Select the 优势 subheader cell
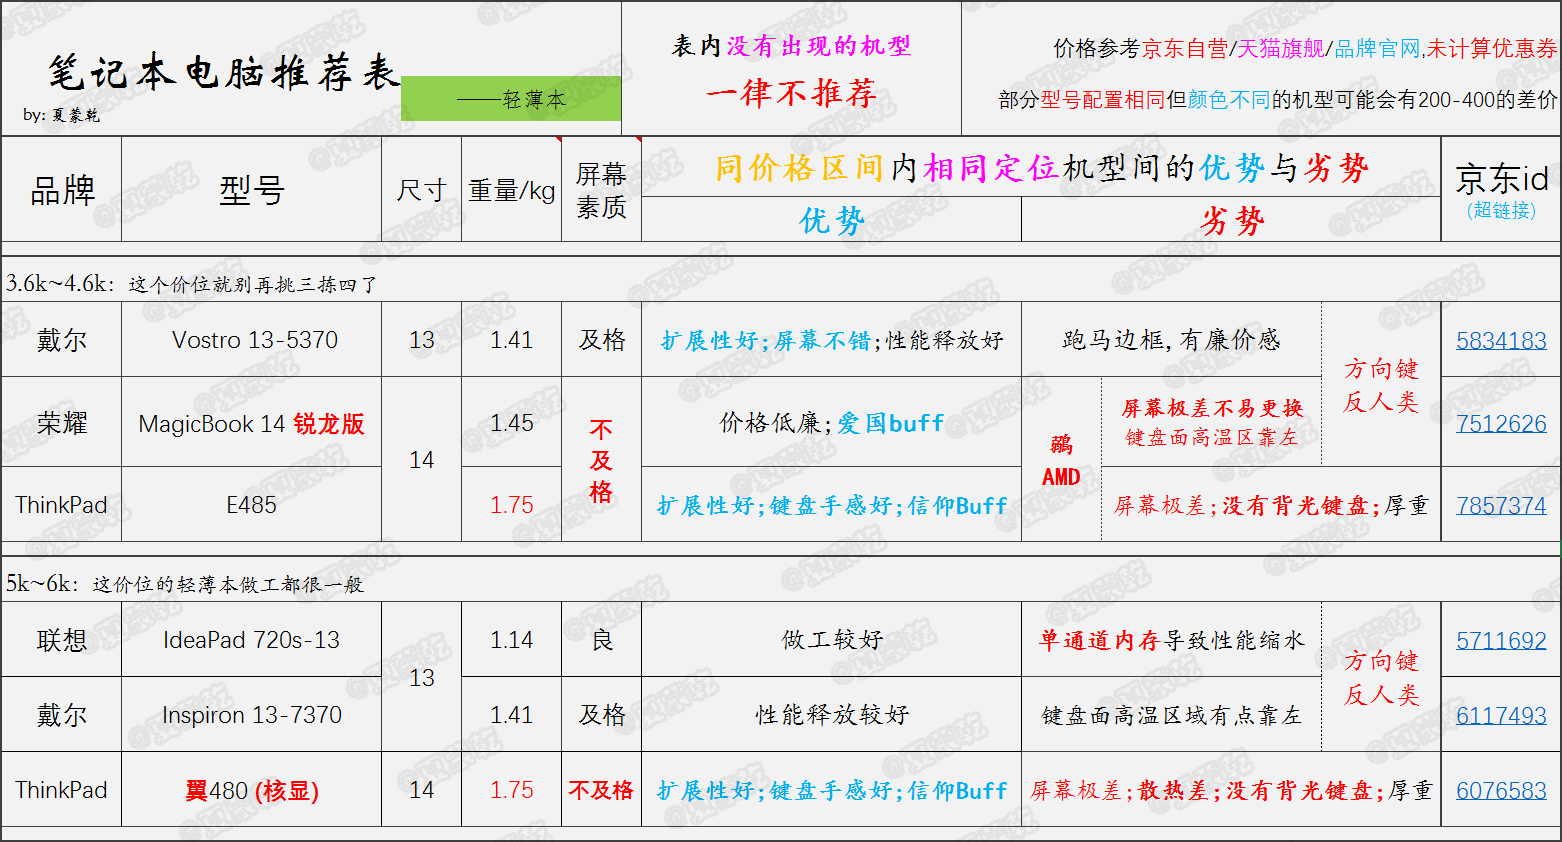Viewport: 1562px width, 842px height. 831,220
